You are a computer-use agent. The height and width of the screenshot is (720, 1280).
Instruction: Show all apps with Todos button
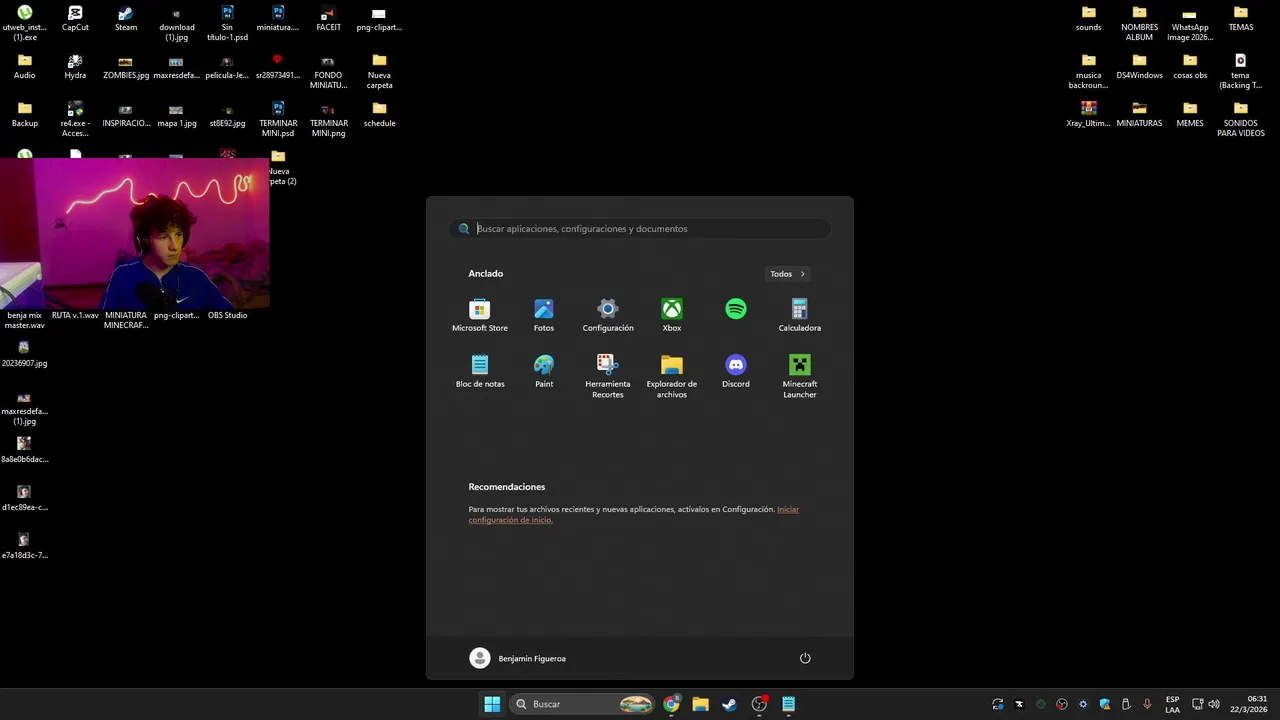[x=788, y=274]
